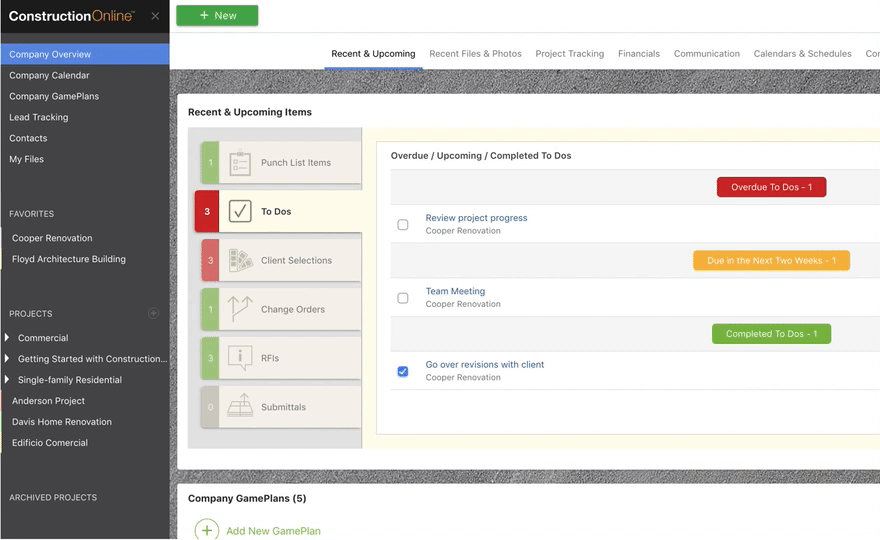Click the Recent & Upcoming Items heading
The height and width of the screenshot is (540, 880).
pos(250,112)
